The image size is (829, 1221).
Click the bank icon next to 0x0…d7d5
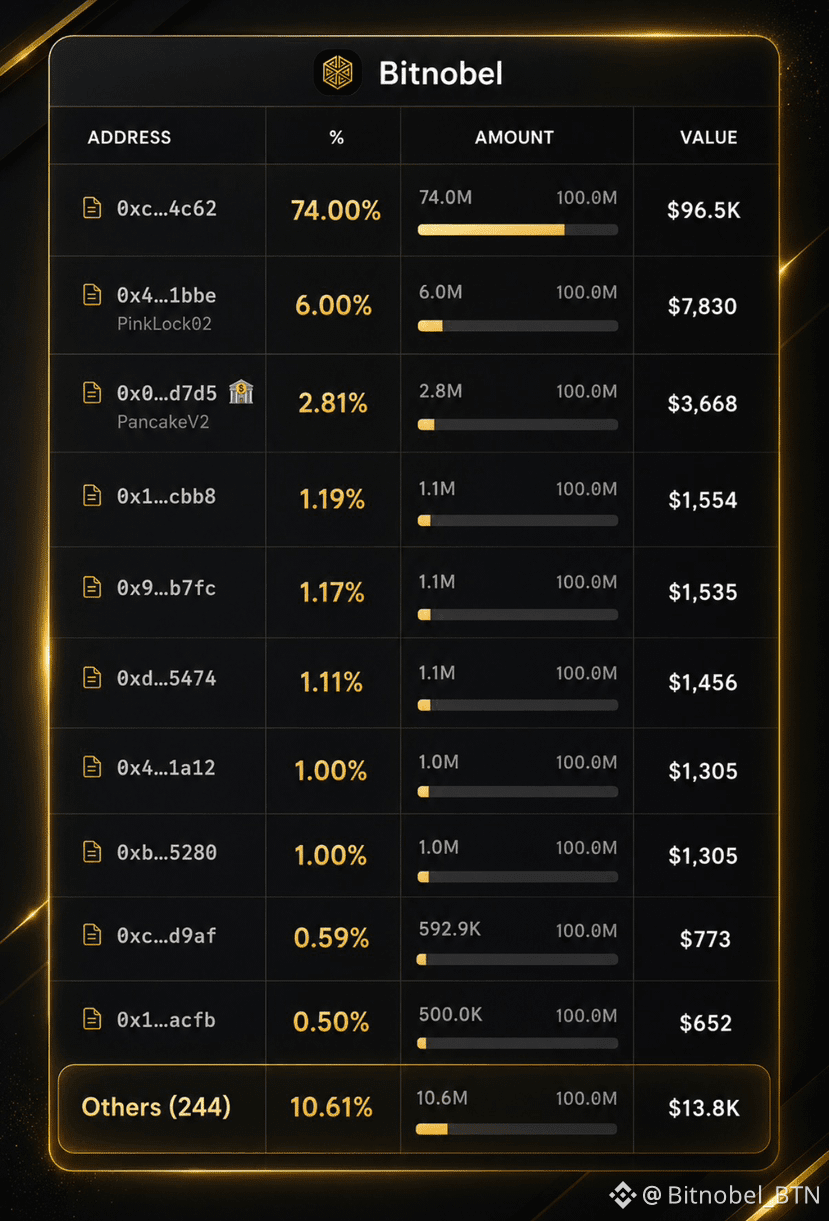241,392
